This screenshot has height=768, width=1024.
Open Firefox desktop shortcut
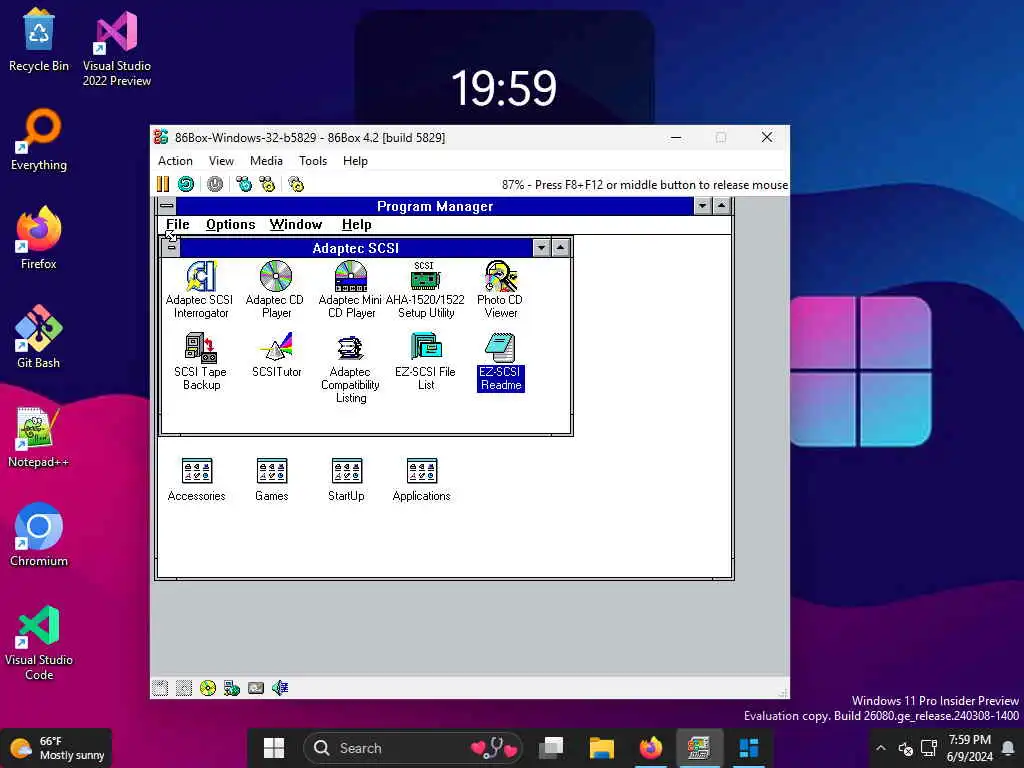39,238
